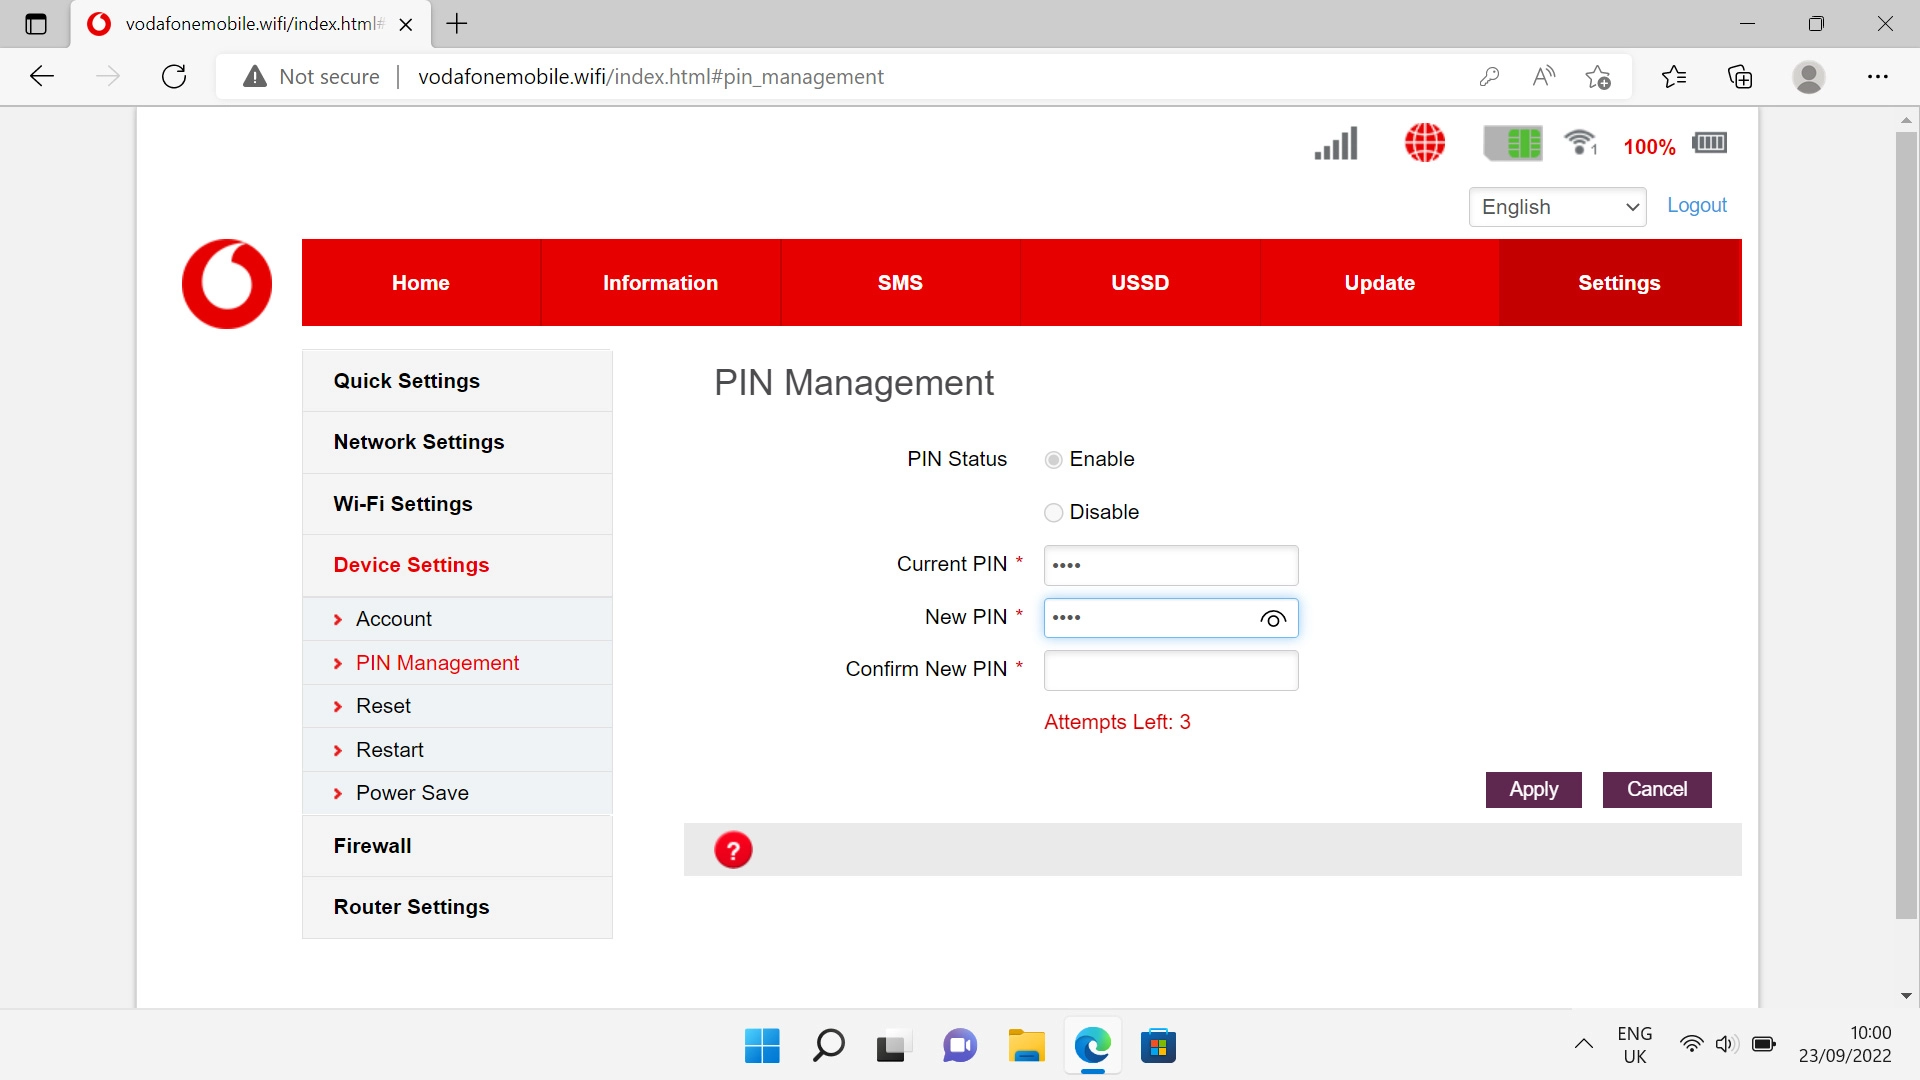The width and height of the screenshot is (1920, 1080).
Task: Click the Logout link
Action: pyautogui.click(x=1696, y=205)
